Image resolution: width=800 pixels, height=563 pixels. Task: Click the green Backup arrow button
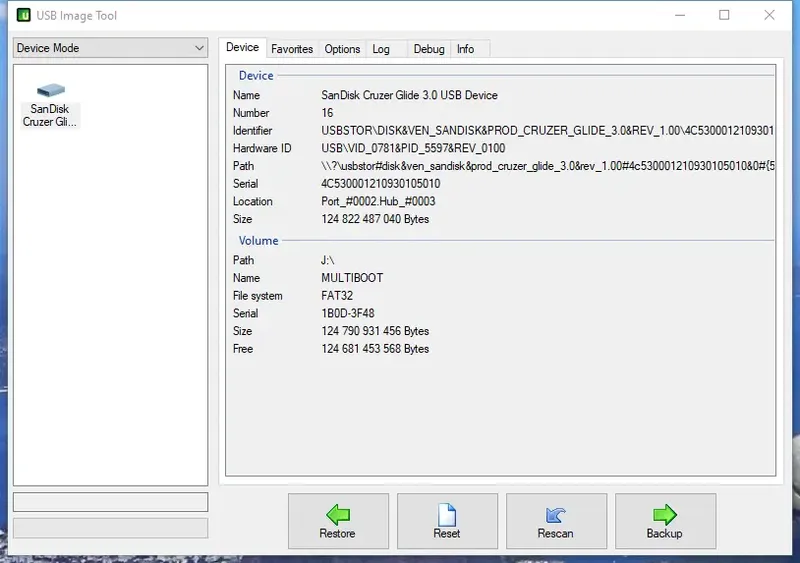pyautogui.click(x=665, y=521)
